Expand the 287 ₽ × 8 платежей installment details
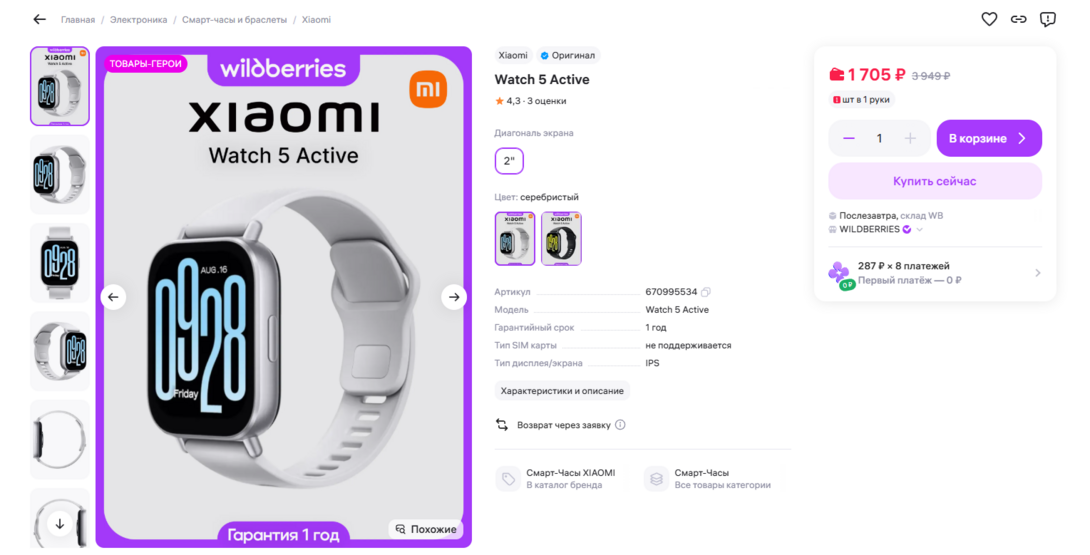Viewport: 1090px width, 555px height. coord(1038,273)
